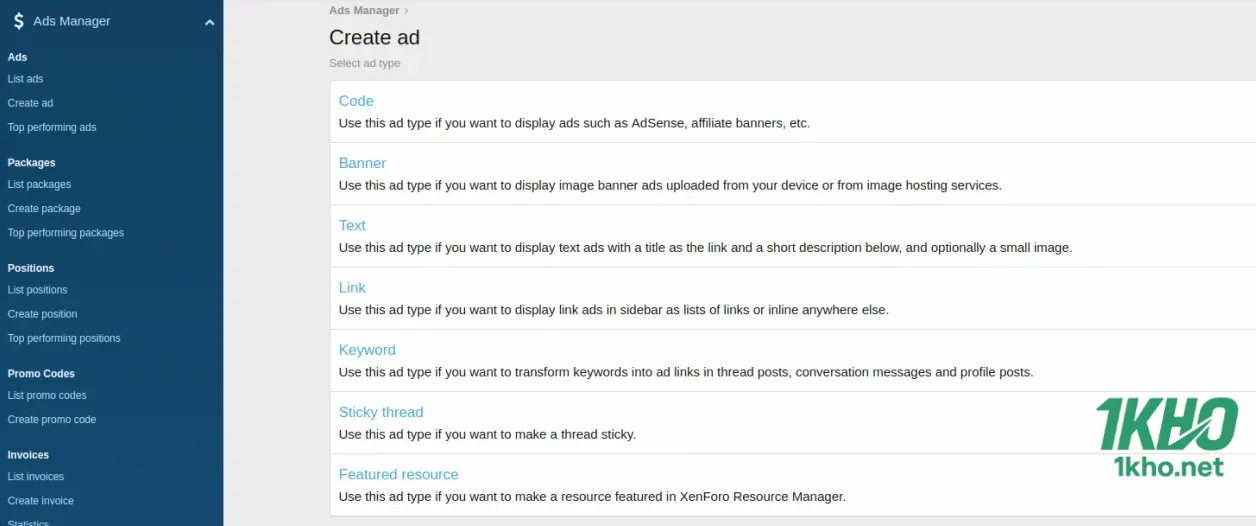Open List packages page

[x=39, y=184]
